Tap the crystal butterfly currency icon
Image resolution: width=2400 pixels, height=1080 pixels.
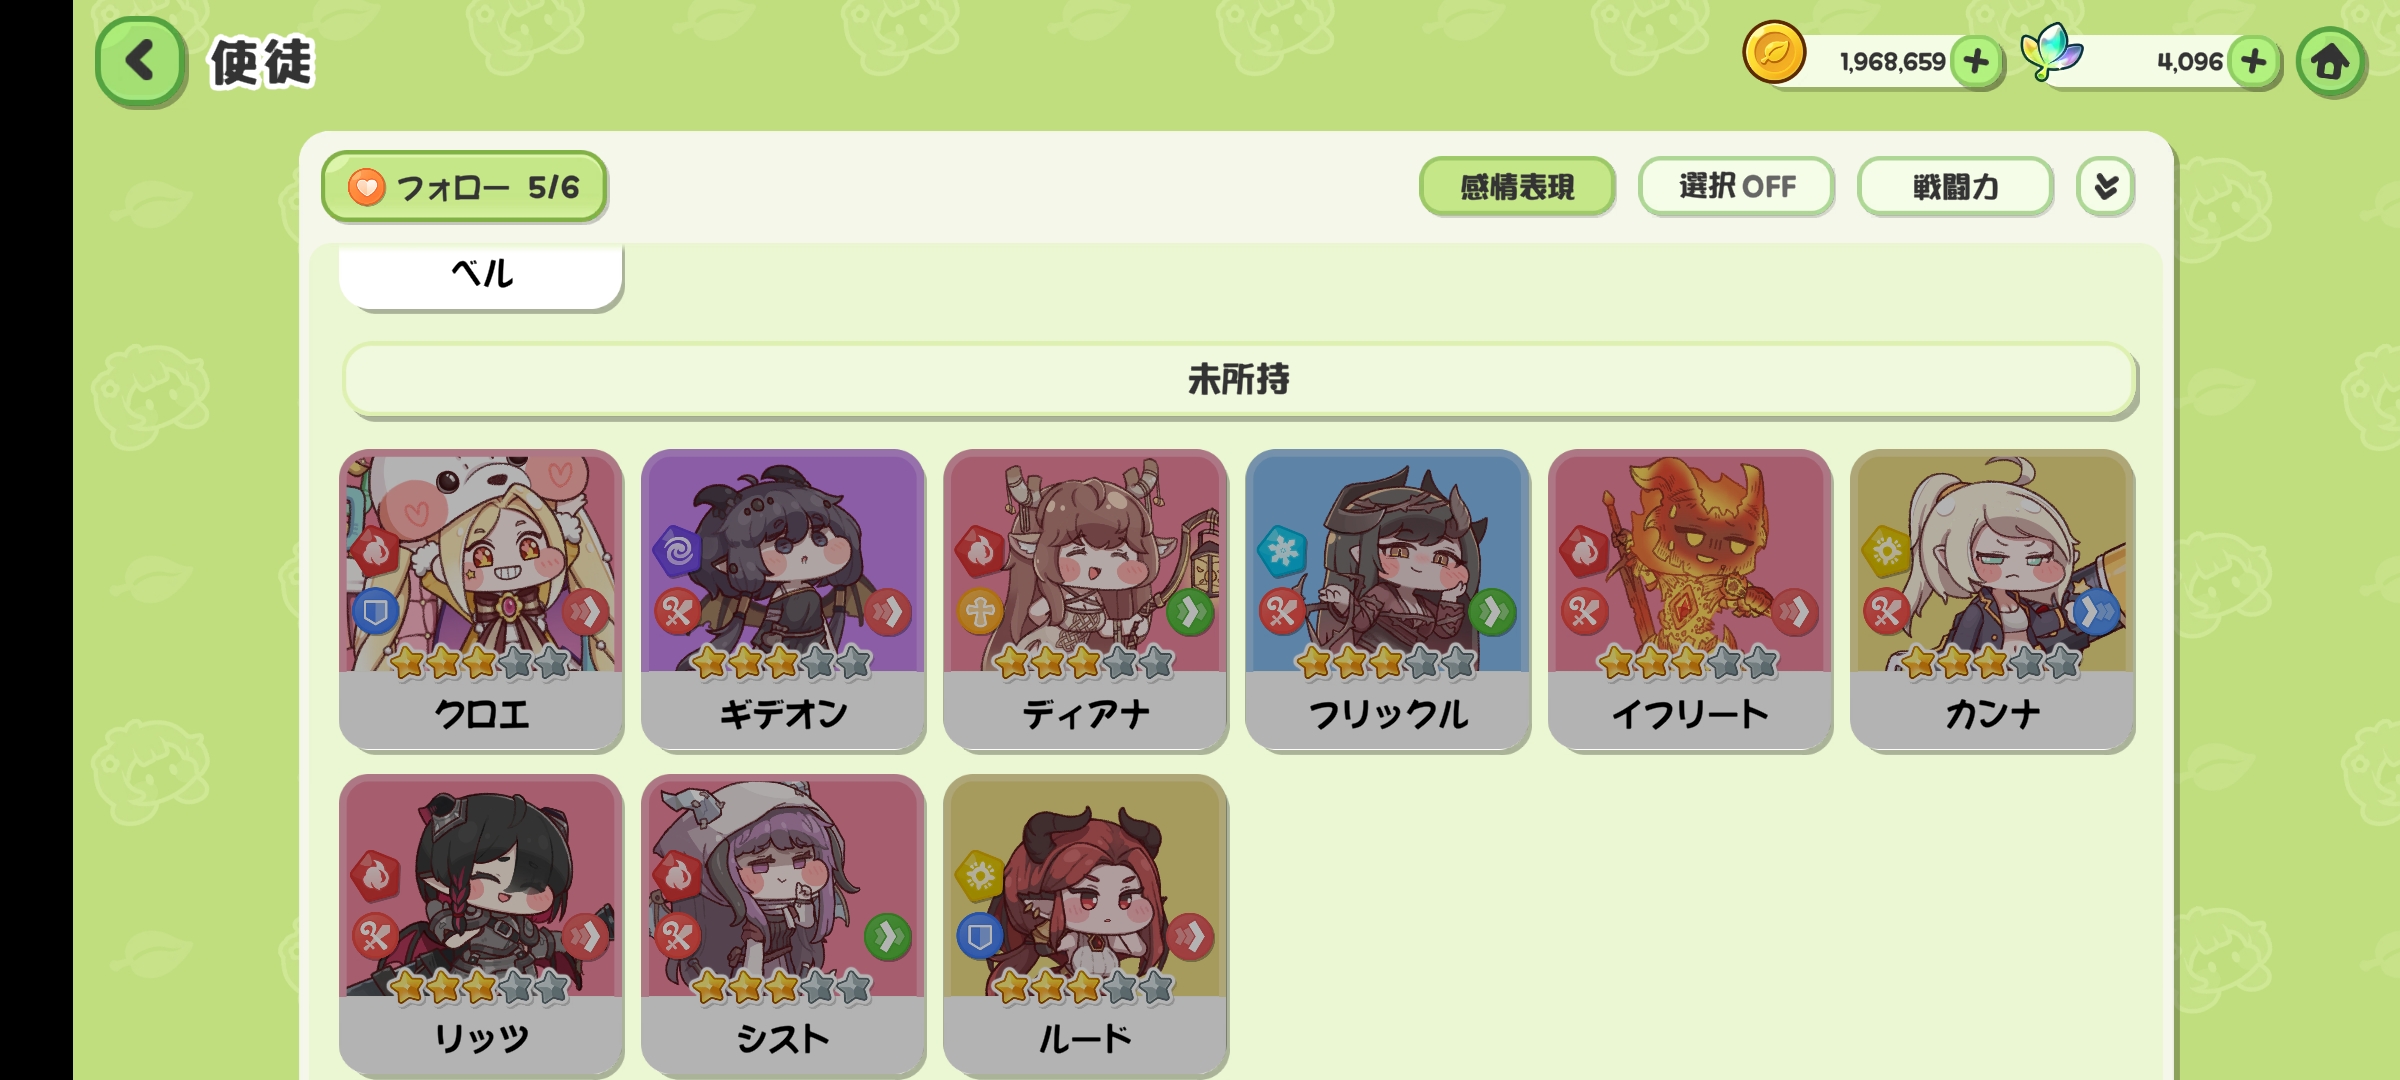click(x=2051, y=53)
